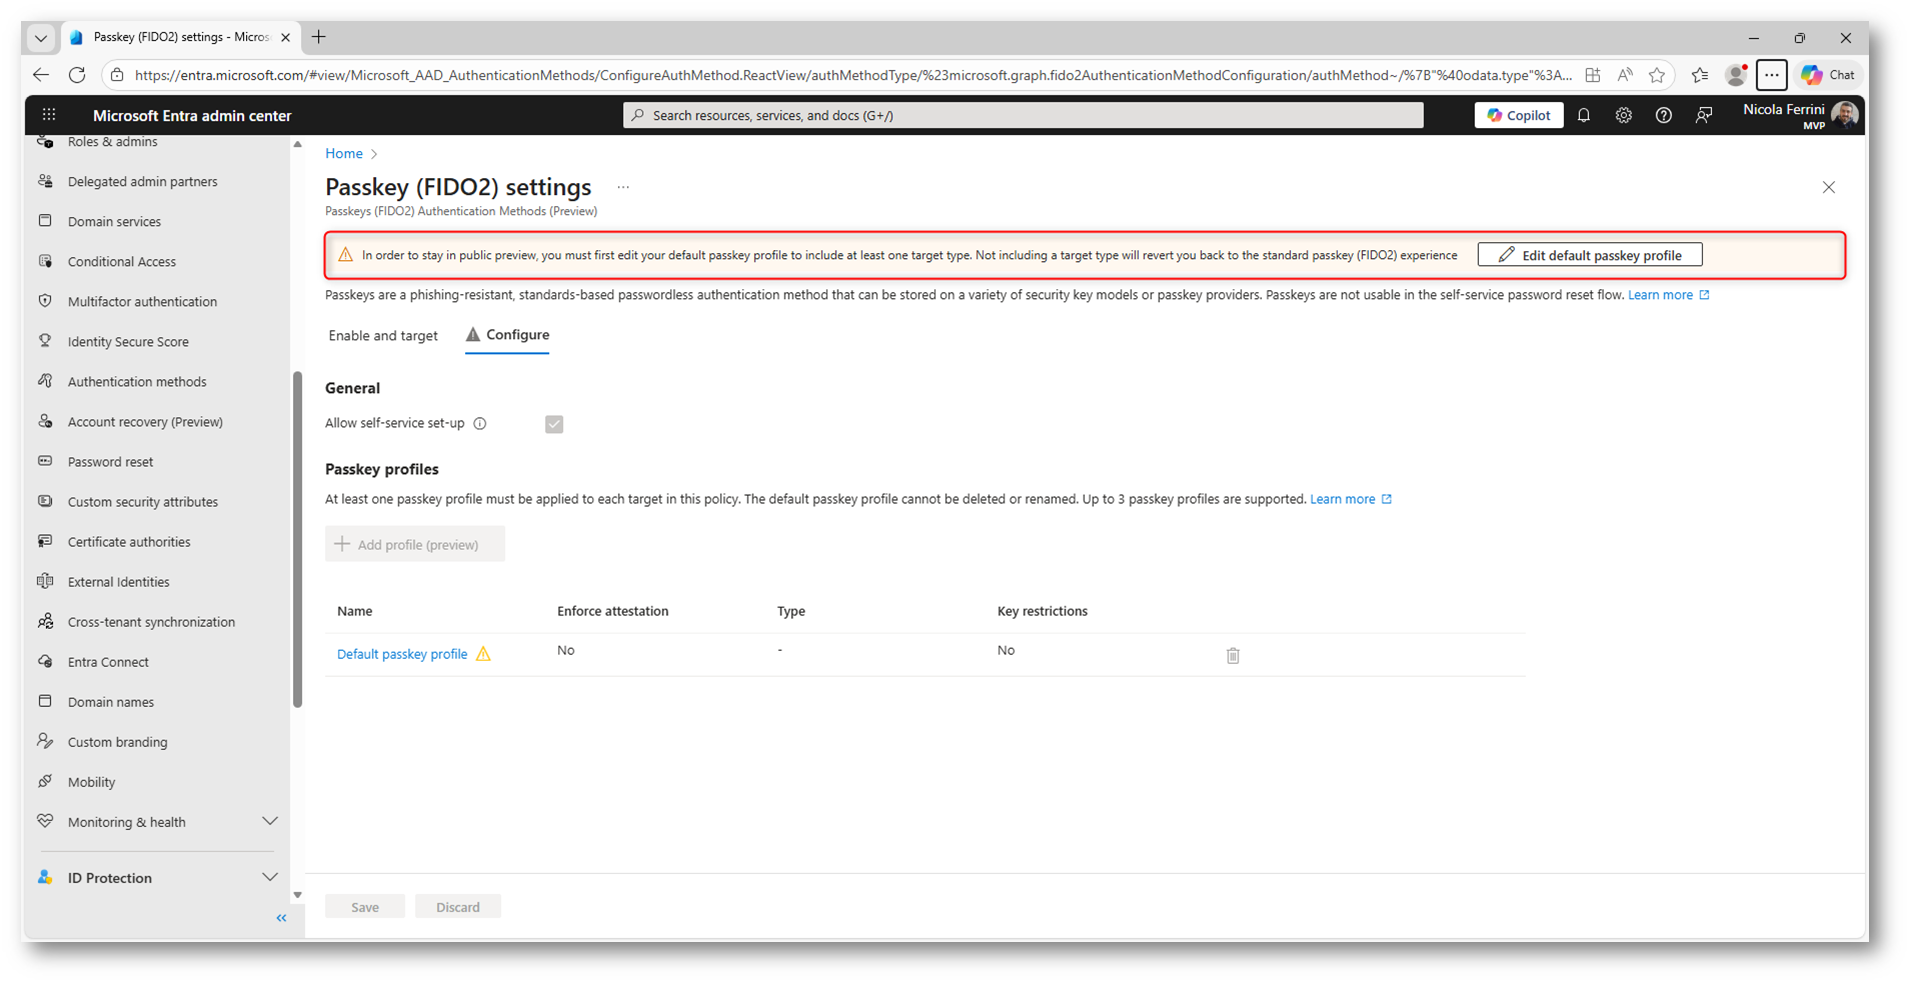
Task: Click the Copilot button
Action: 1518,116
